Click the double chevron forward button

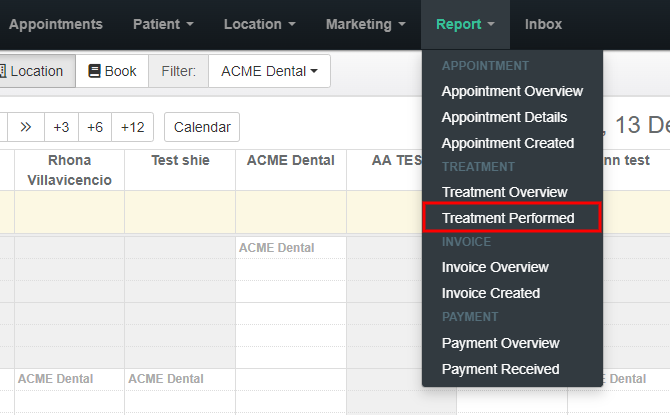(26, 127)
